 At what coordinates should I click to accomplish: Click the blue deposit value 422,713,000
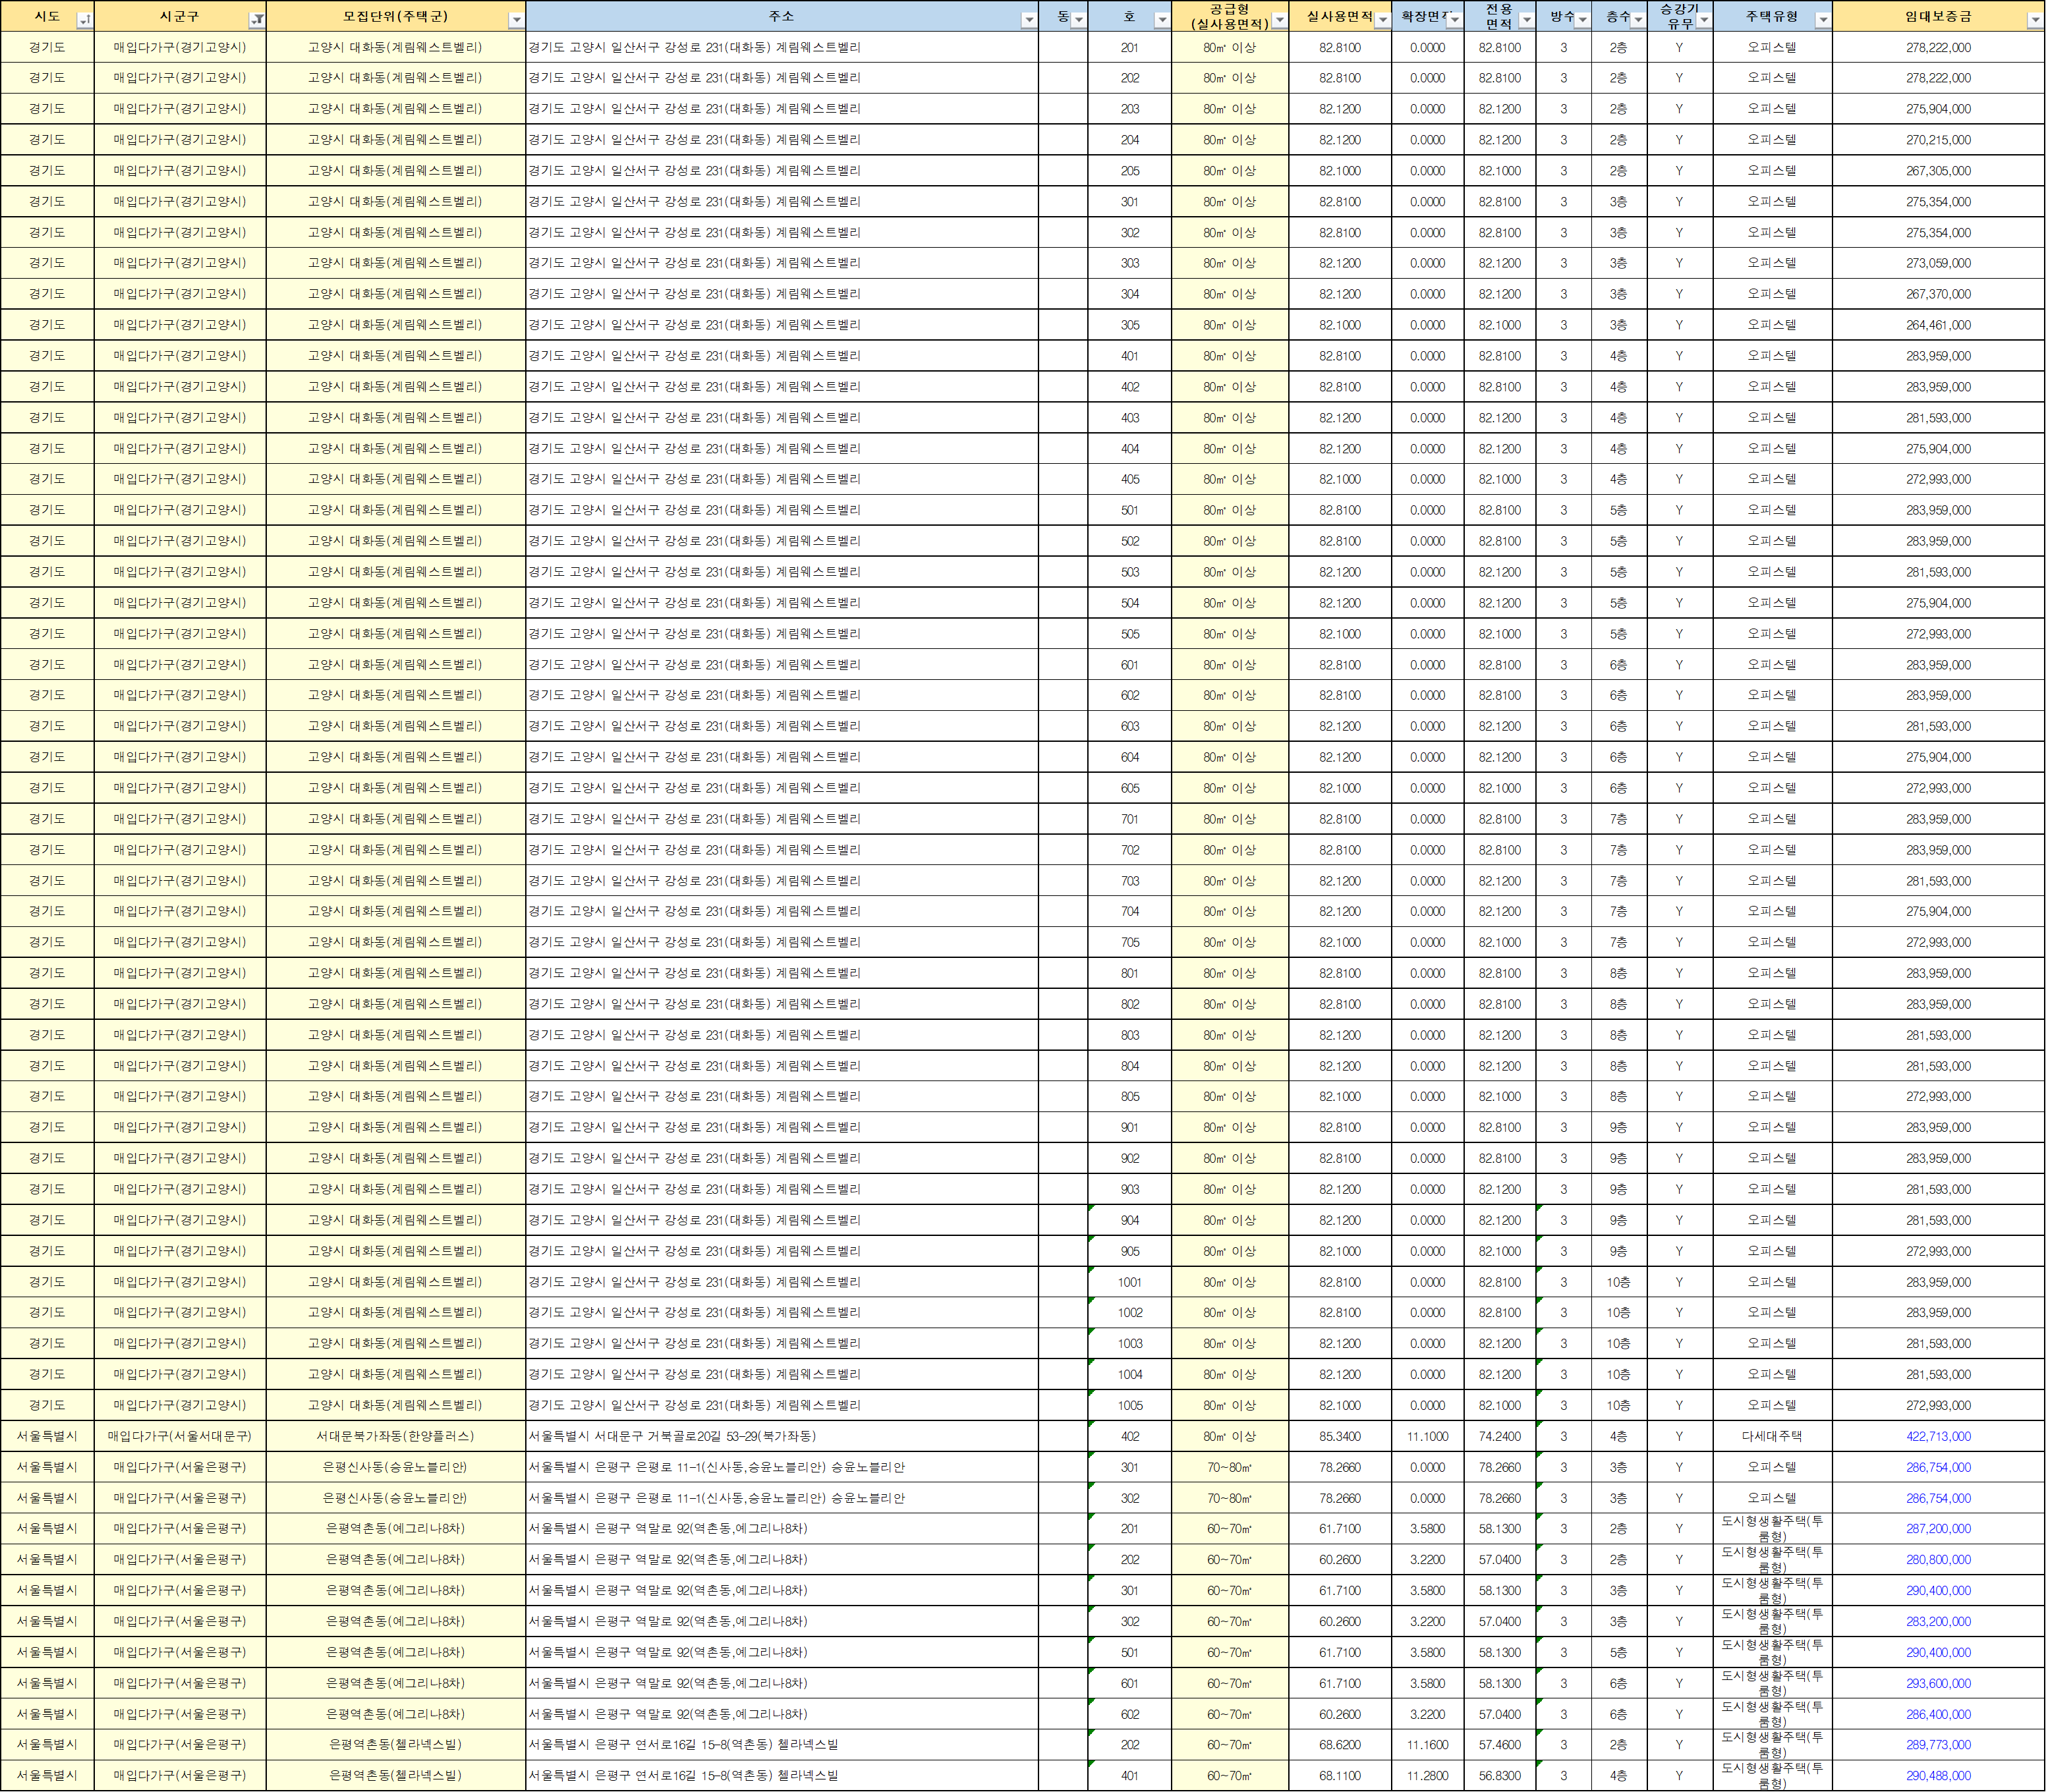(x=1937, y=1436)
